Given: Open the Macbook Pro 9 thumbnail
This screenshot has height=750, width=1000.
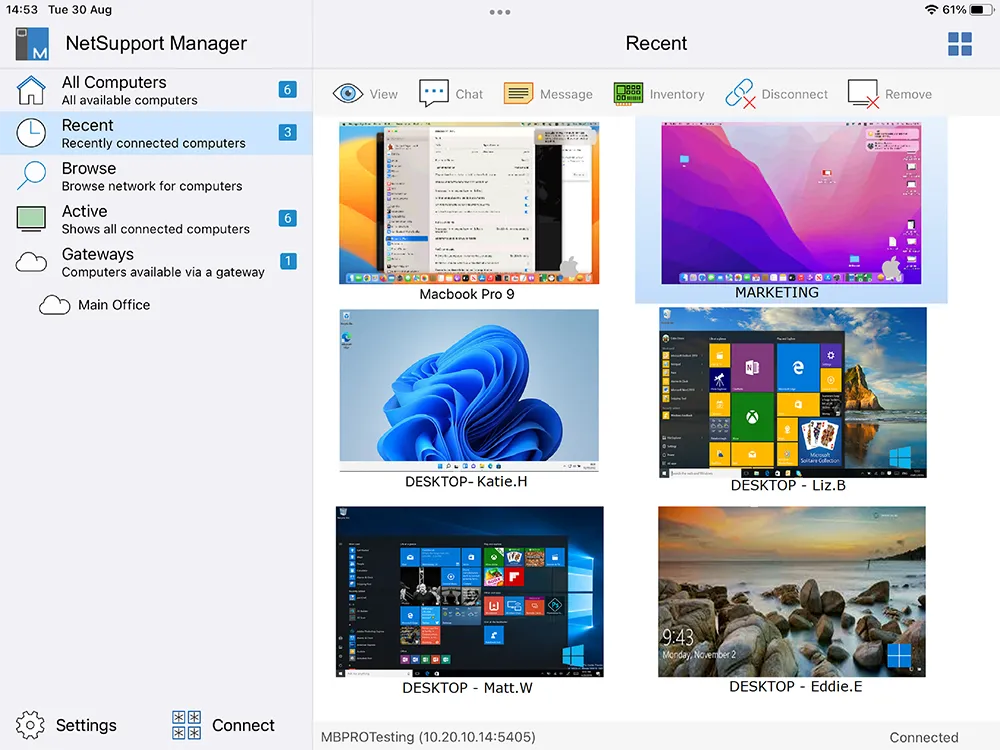Looking at the screenshot, I should (x=469, y=203).
